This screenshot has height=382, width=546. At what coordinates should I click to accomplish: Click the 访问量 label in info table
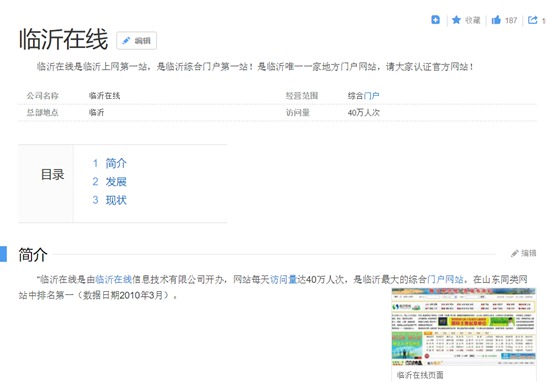298,112
